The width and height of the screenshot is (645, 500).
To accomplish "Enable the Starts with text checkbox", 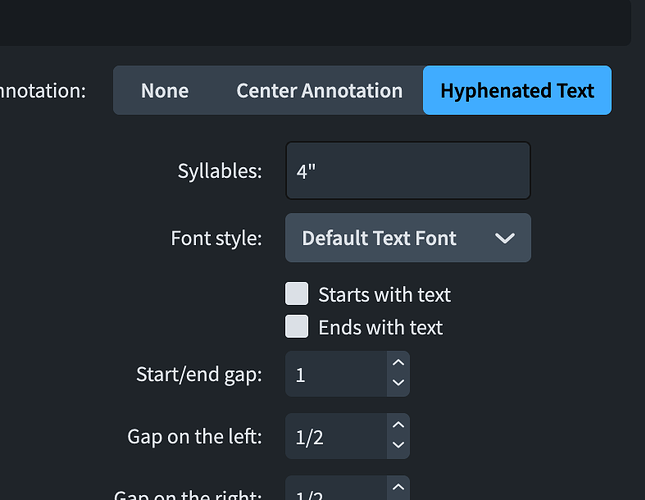I will coord(297,294).
